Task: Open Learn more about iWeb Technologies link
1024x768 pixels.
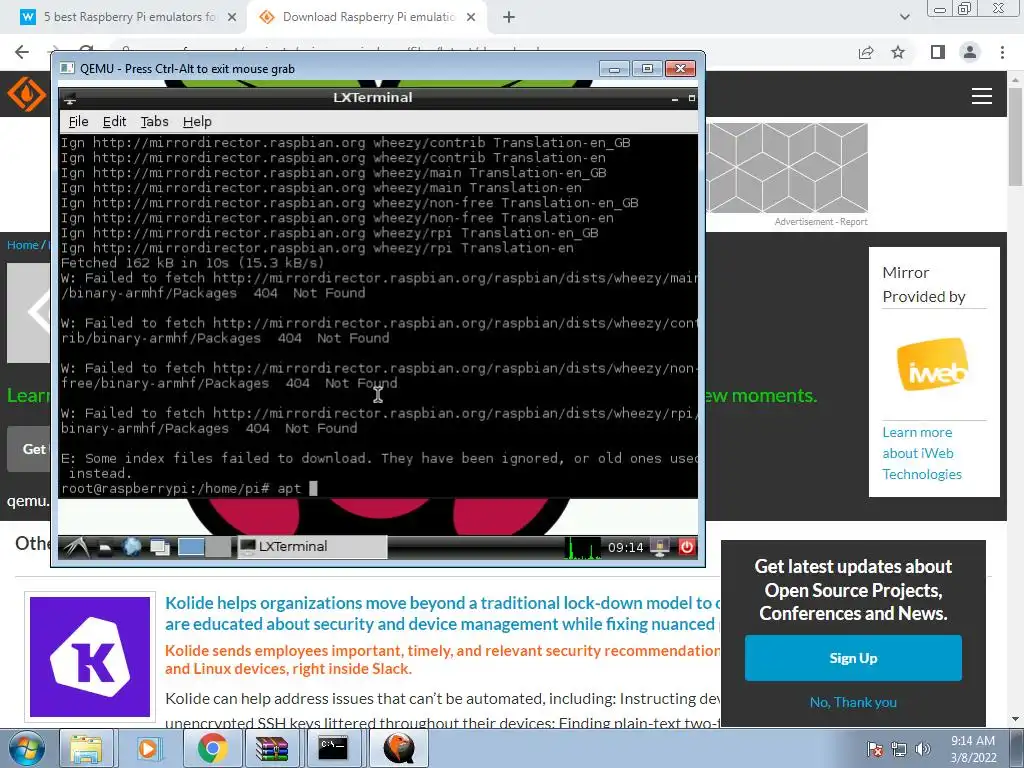Action: 921,453
